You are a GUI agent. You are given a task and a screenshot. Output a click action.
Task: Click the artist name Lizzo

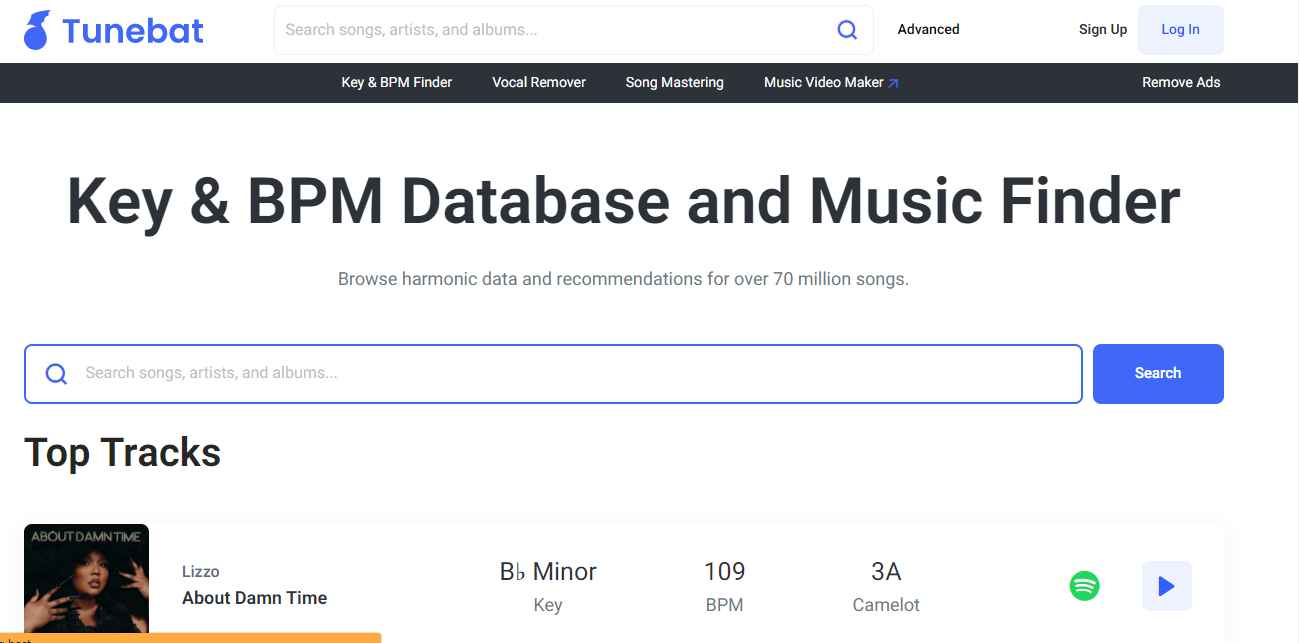click(x=201, y=572)
